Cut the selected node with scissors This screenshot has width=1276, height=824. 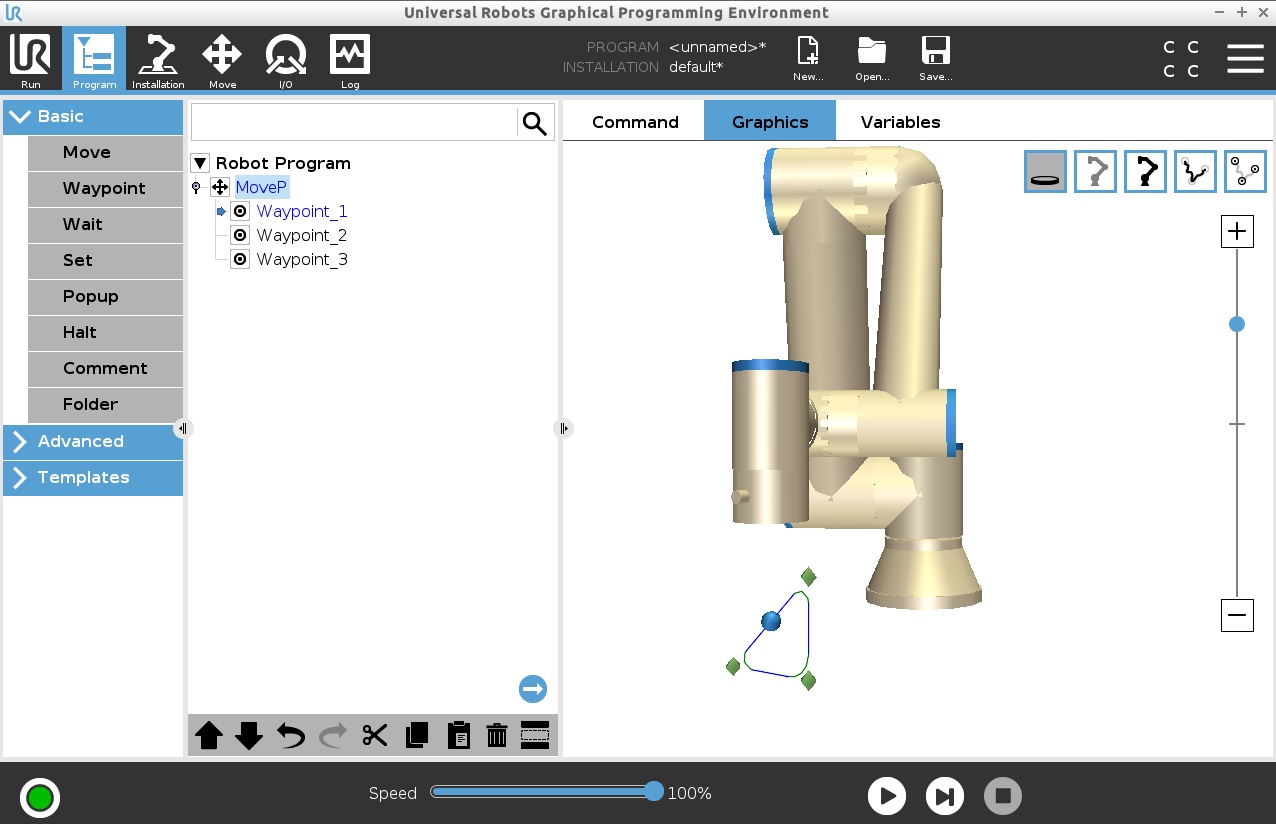(375, 736)
